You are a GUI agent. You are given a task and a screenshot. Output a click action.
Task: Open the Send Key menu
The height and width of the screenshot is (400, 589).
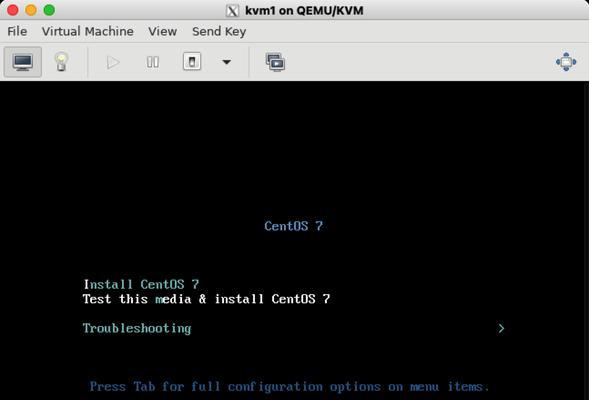click(219, 32)
